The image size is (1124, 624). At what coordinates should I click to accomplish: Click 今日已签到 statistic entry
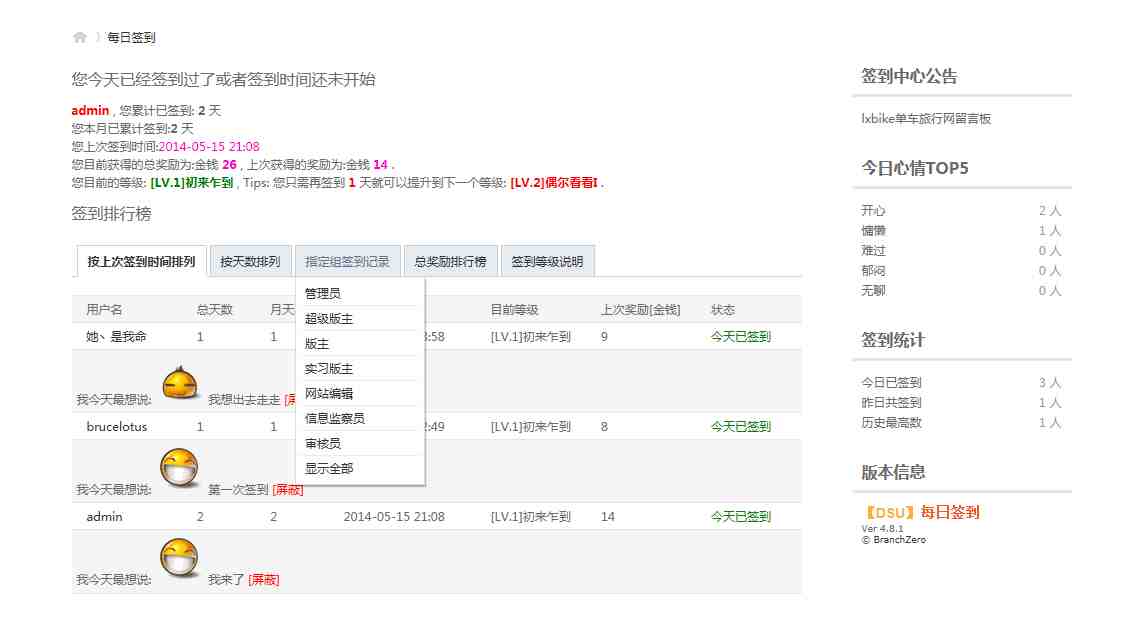coord(891,383)
